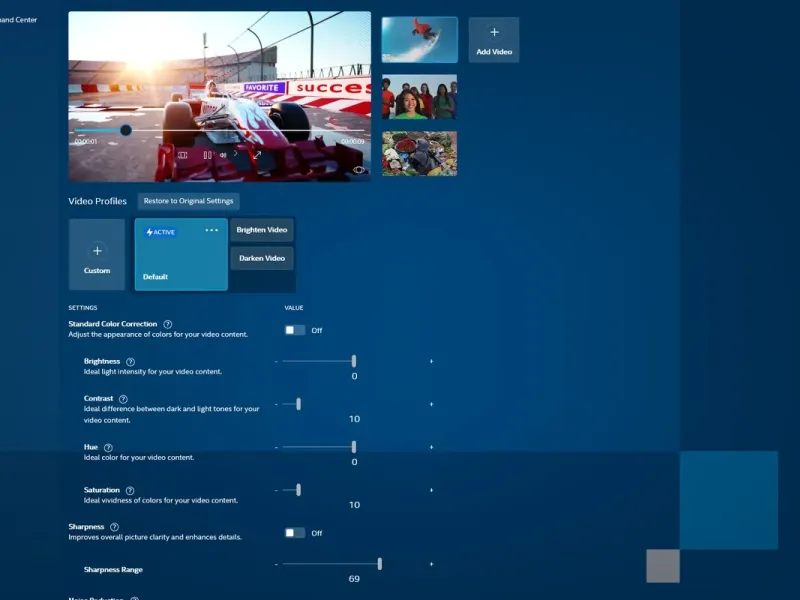This screenshot has width=800, height=600.
Task: Click the chevron arrow beside volume icon
Action: point(235,153)
